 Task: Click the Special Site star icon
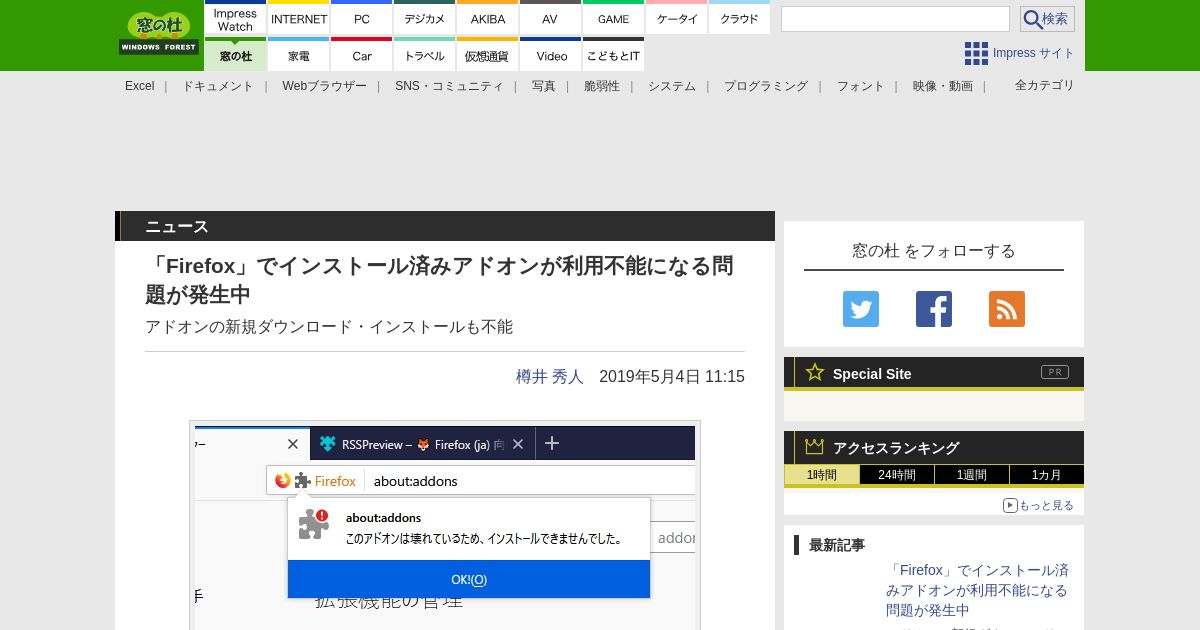coord(815,373)
